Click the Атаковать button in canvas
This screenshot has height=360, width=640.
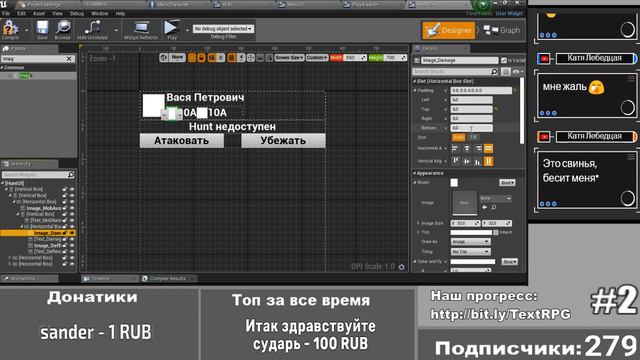pyautogui.click(x=182, y=141)
